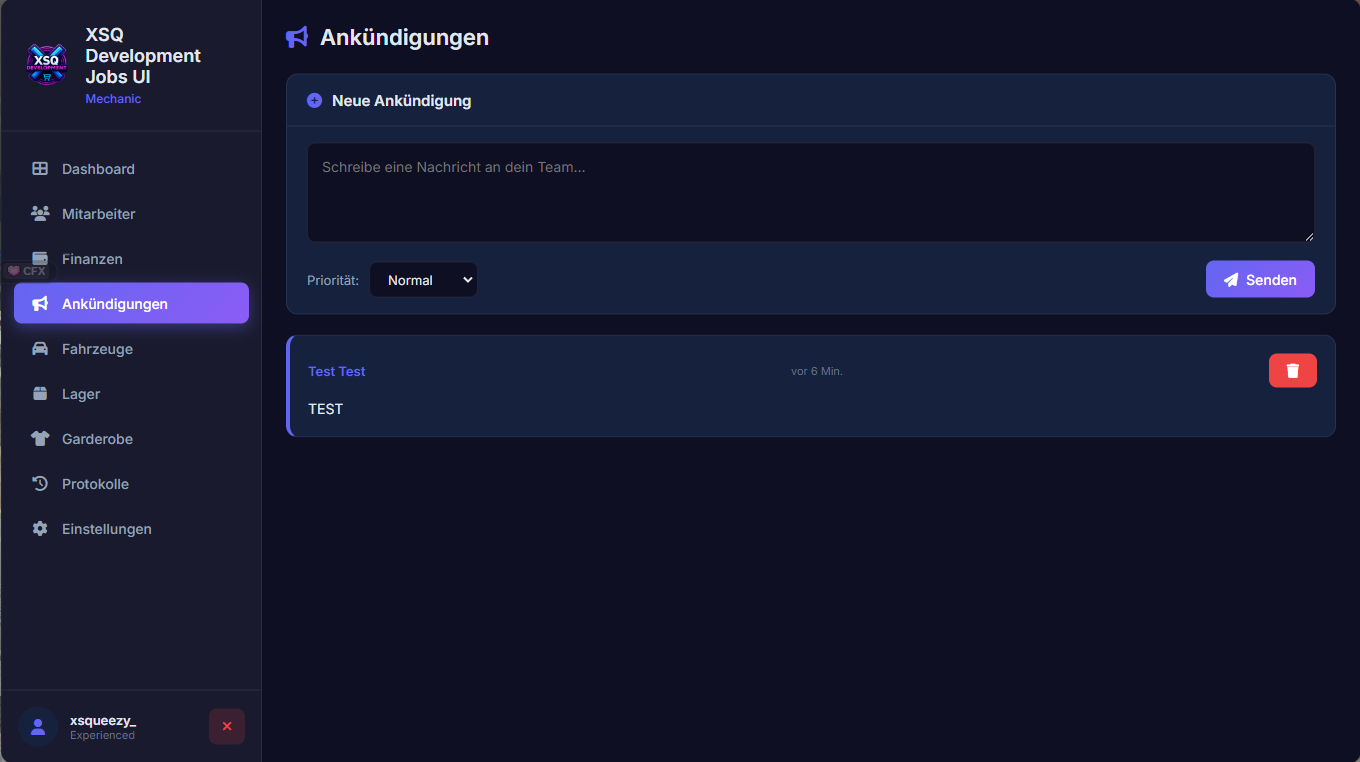This screenshot has width=1360, height=762.
Task: Open the Lager section
Action: (131, 394)
